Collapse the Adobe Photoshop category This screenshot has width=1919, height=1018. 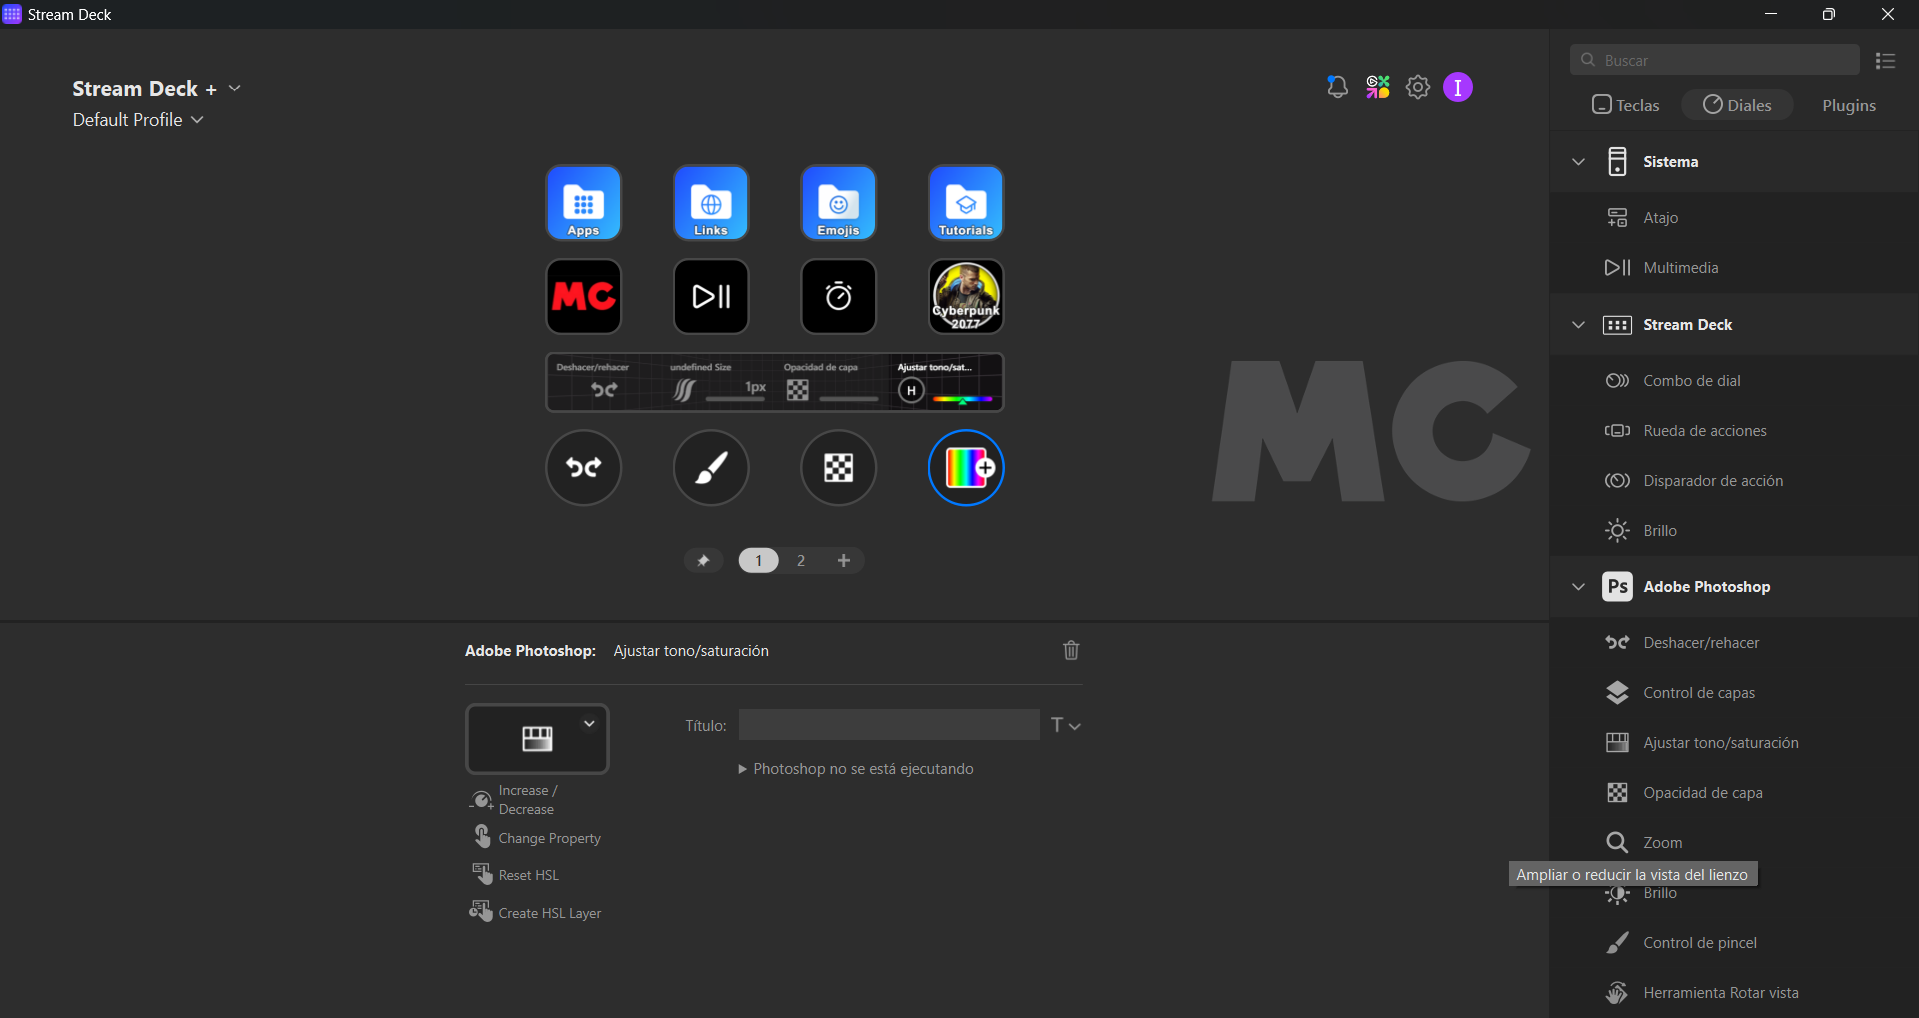click(1578, 587)
